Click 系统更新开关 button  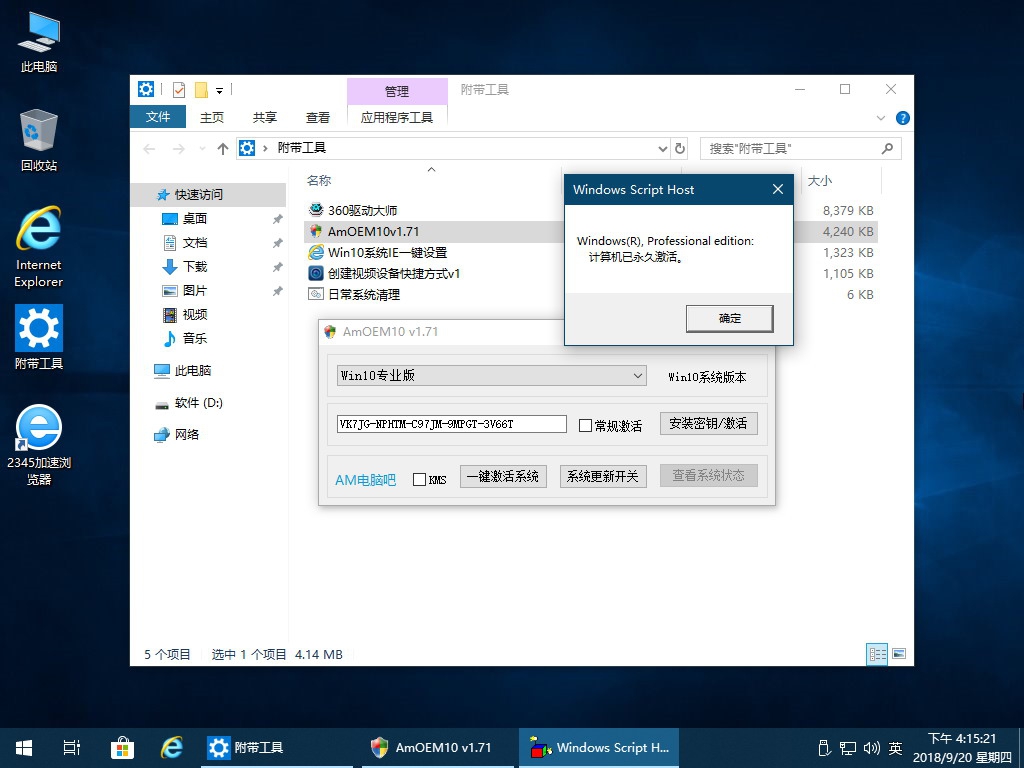(x=603, y=477)
